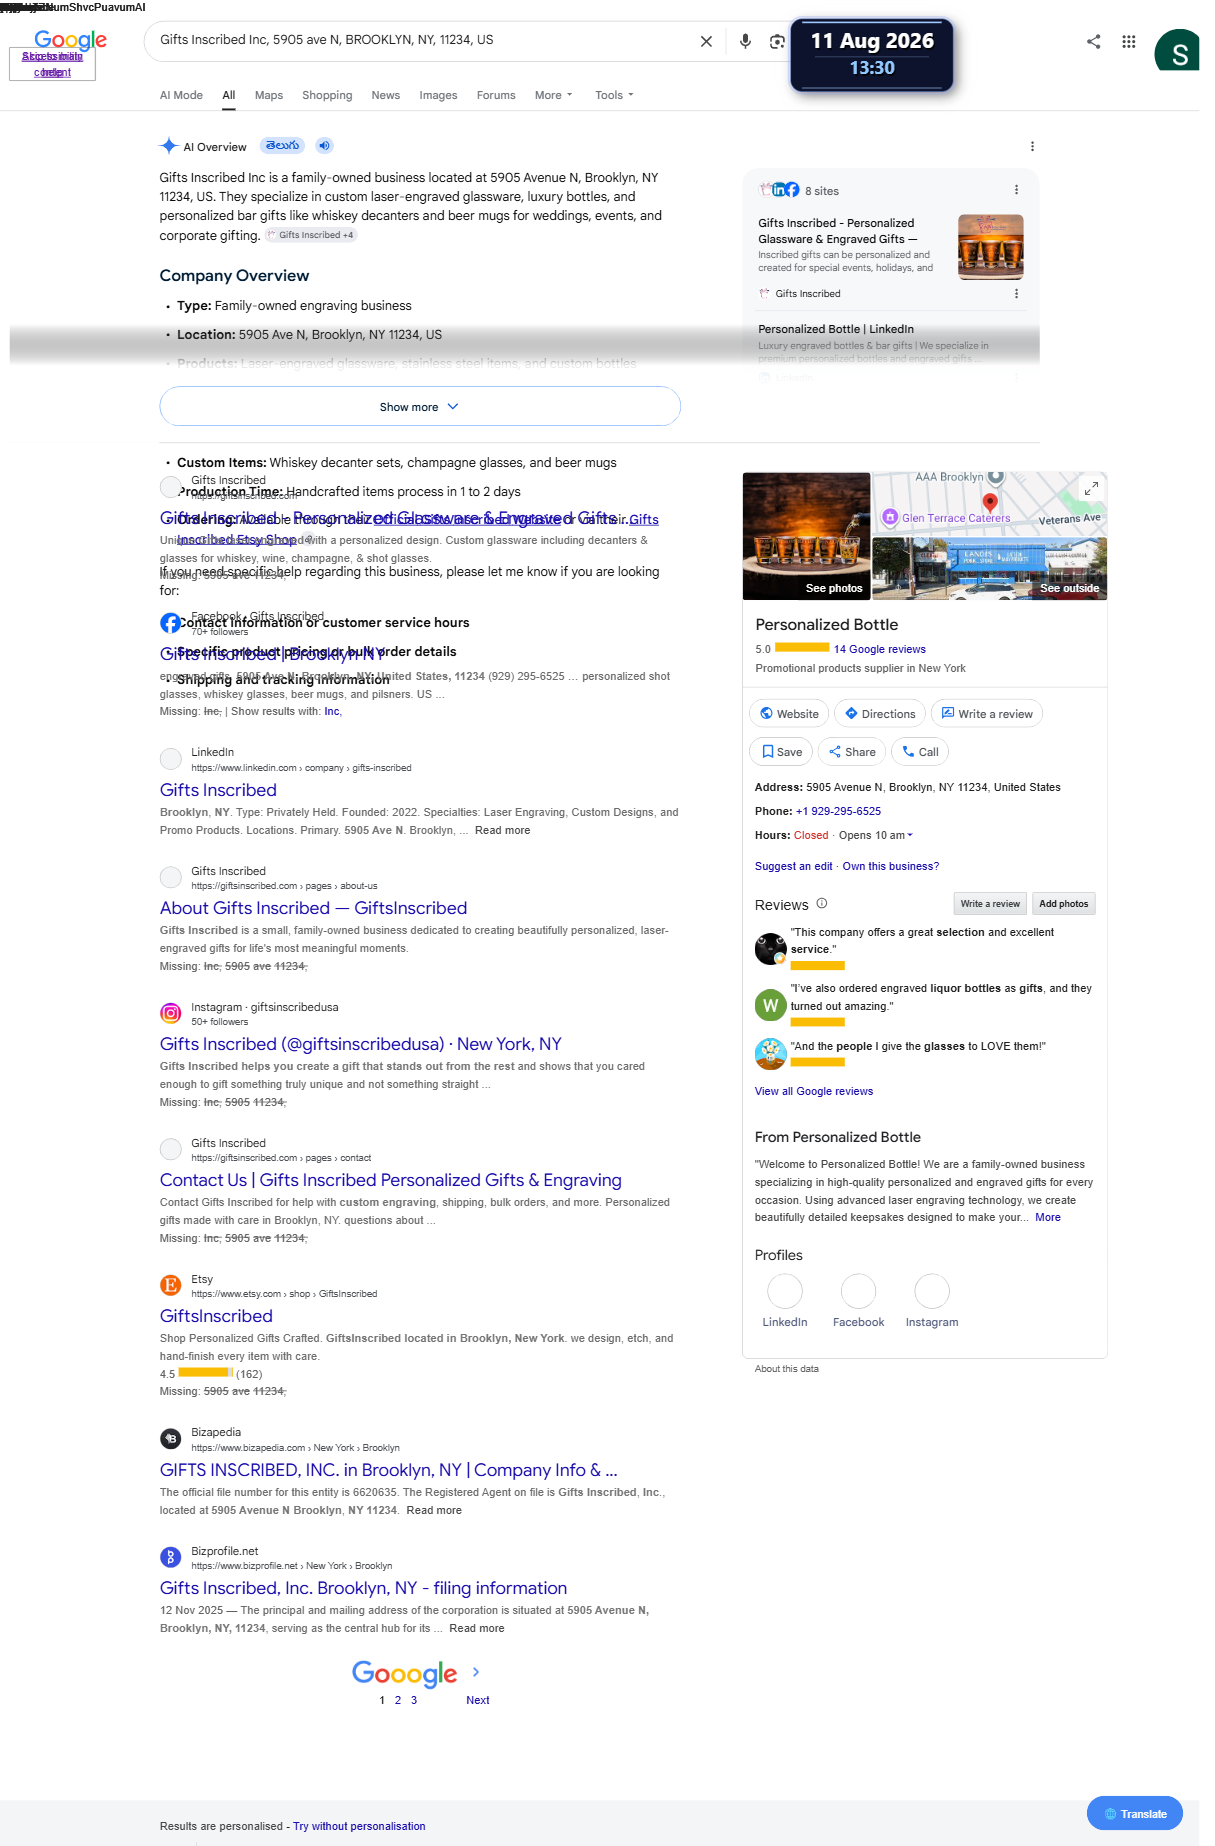This screenshot has height=1846, width=1215.
Task: Open the Google apps grid icon
Action: (x=1129, y=41)
